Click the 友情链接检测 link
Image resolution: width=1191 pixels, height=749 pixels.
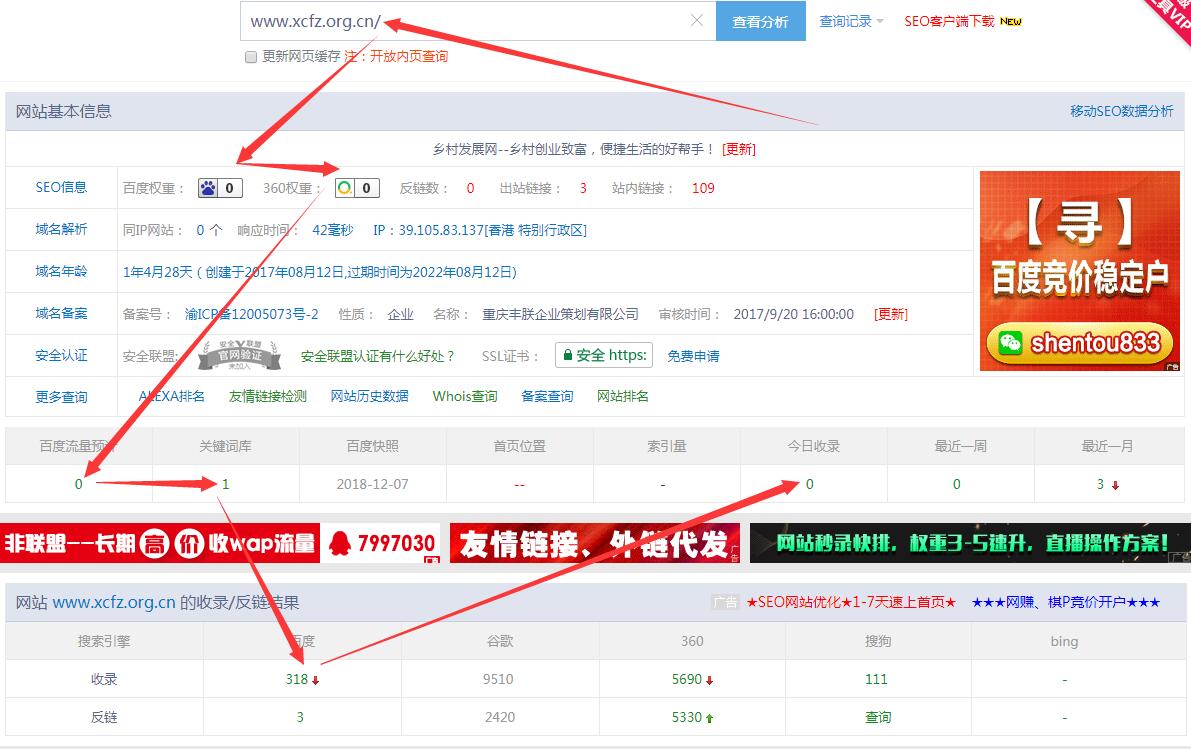(268, 396)
